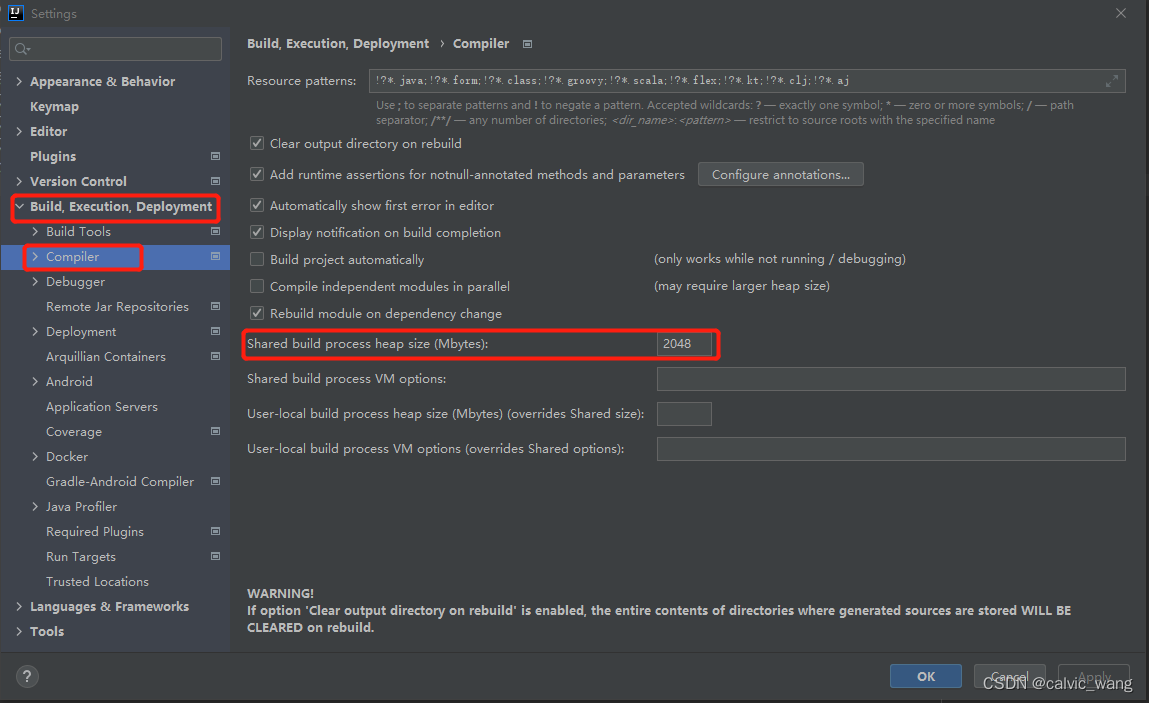Click the OK button

point(924,676)
